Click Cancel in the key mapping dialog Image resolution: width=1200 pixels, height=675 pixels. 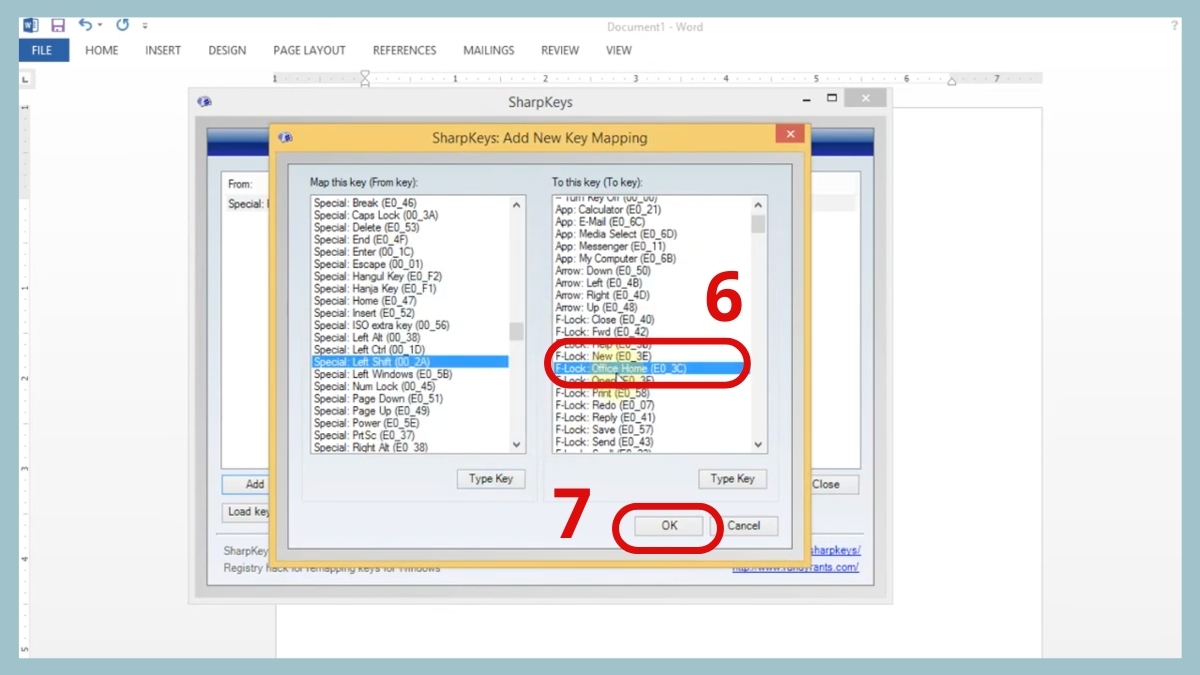click(743, 526)
